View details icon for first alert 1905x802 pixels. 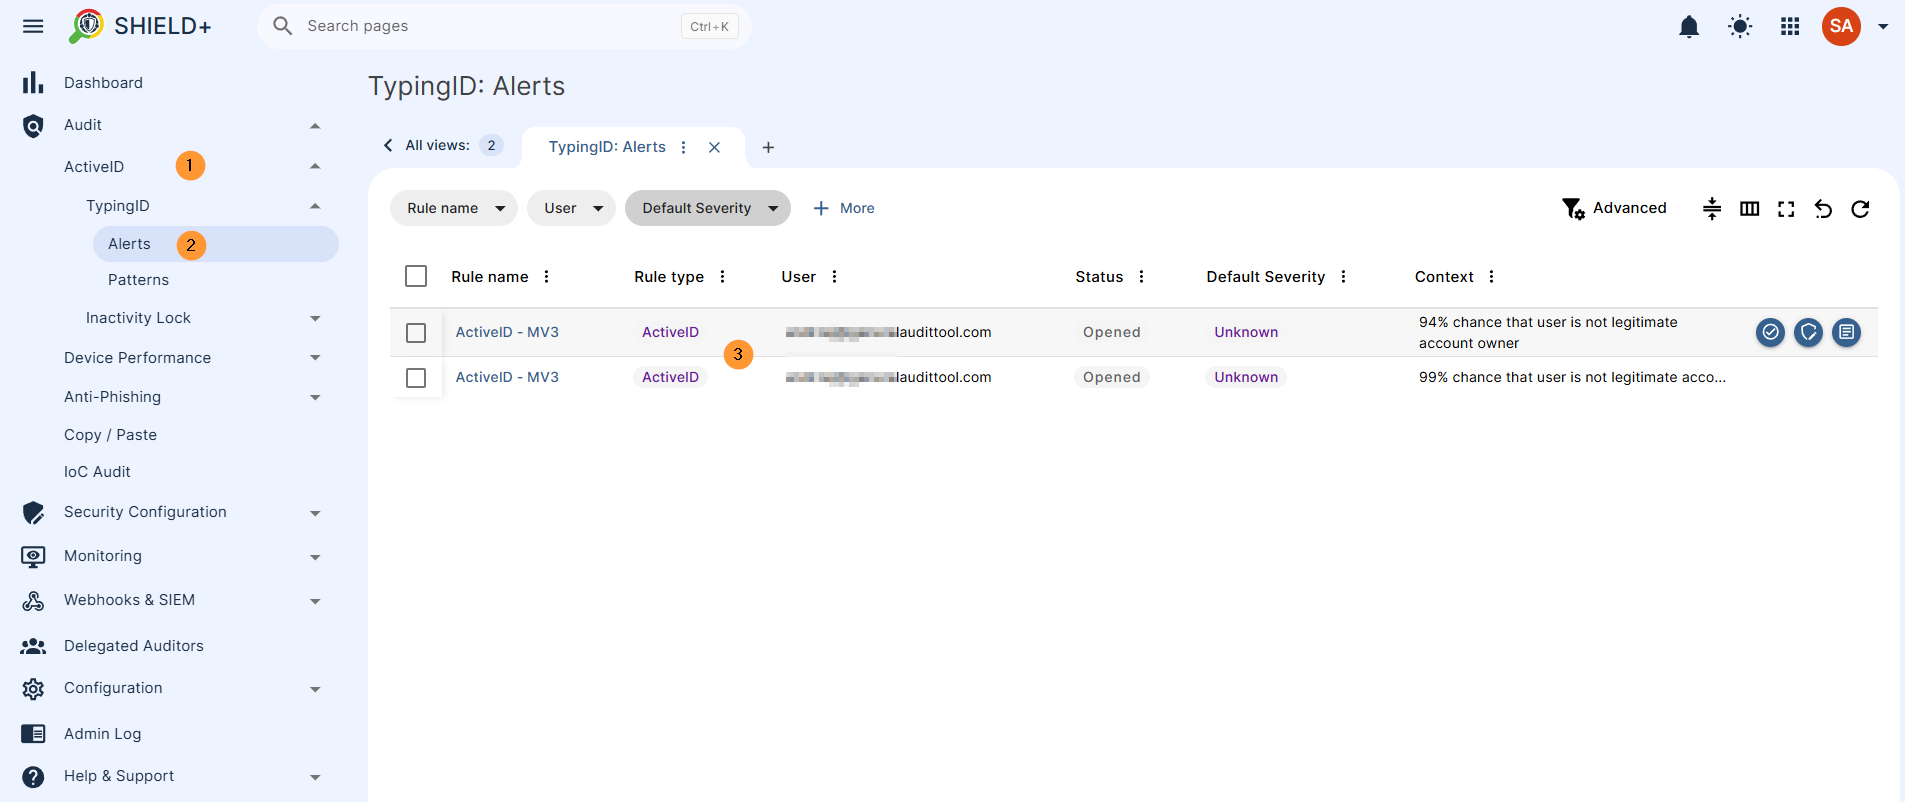click(1846, 332)
